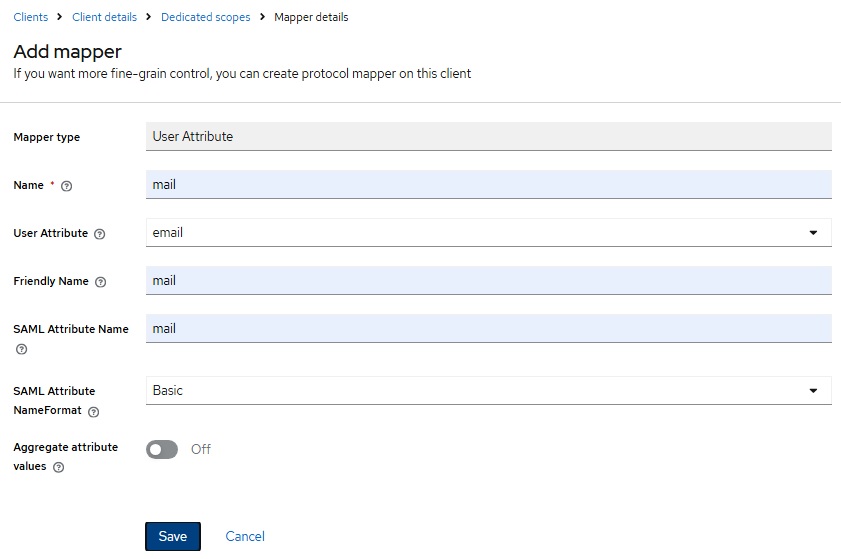
Task: Focus the Name input field
Action: pyautogui.click(x=489, y=185)
